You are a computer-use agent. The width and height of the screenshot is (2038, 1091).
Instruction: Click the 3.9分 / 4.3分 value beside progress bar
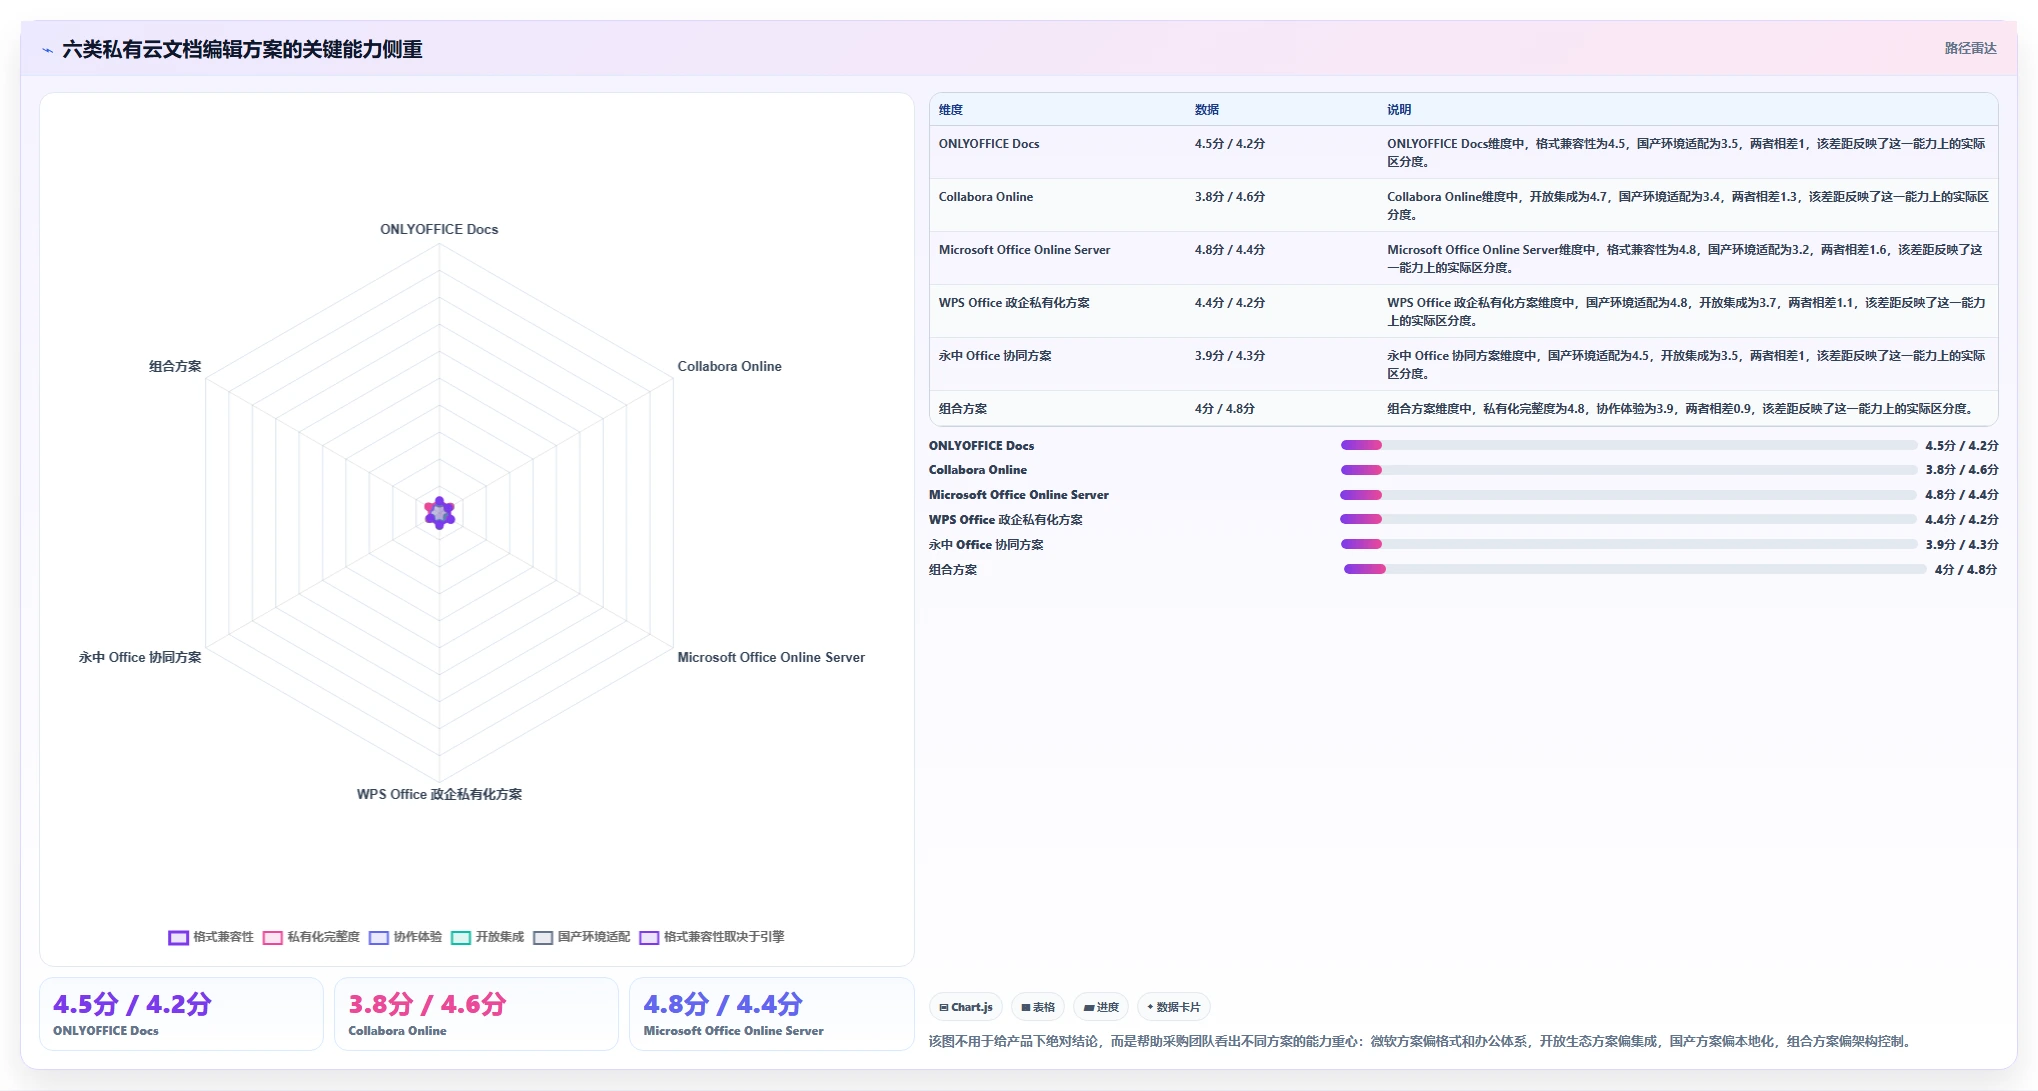tap(1962, 545)
